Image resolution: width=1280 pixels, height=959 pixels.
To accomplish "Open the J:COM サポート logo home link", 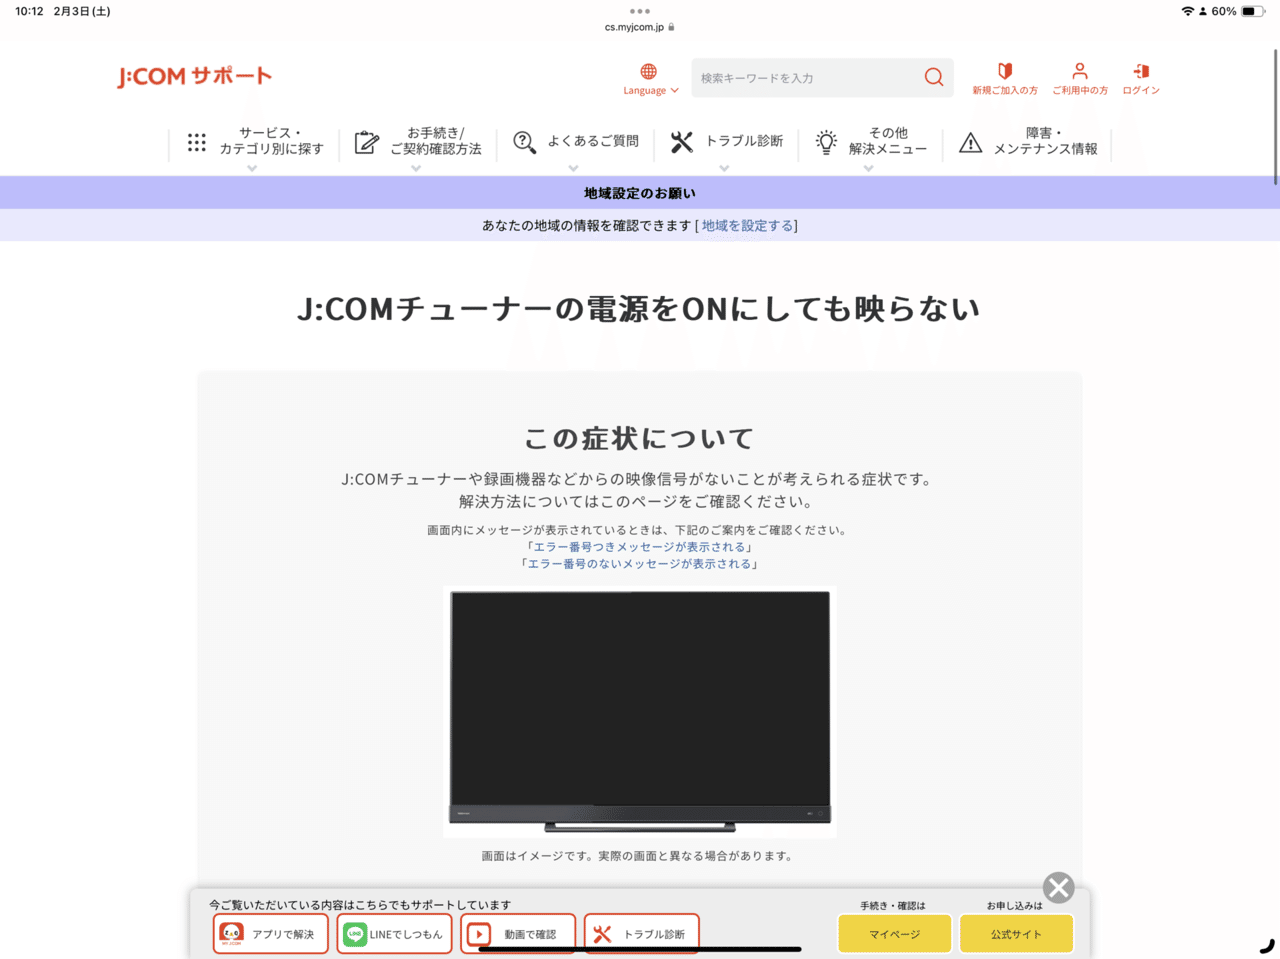I will pos(194,76).
